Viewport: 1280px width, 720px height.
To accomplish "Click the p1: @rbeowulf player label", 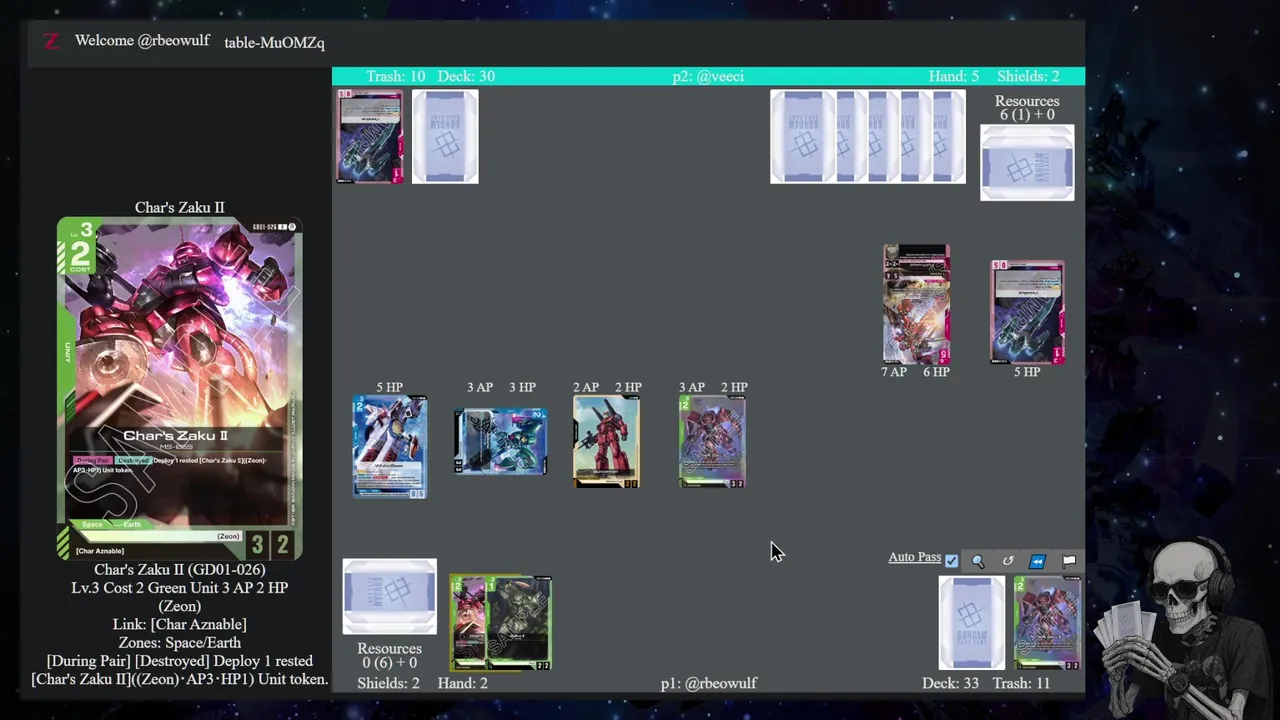I will pyautogui.click(x=709, y=683).
